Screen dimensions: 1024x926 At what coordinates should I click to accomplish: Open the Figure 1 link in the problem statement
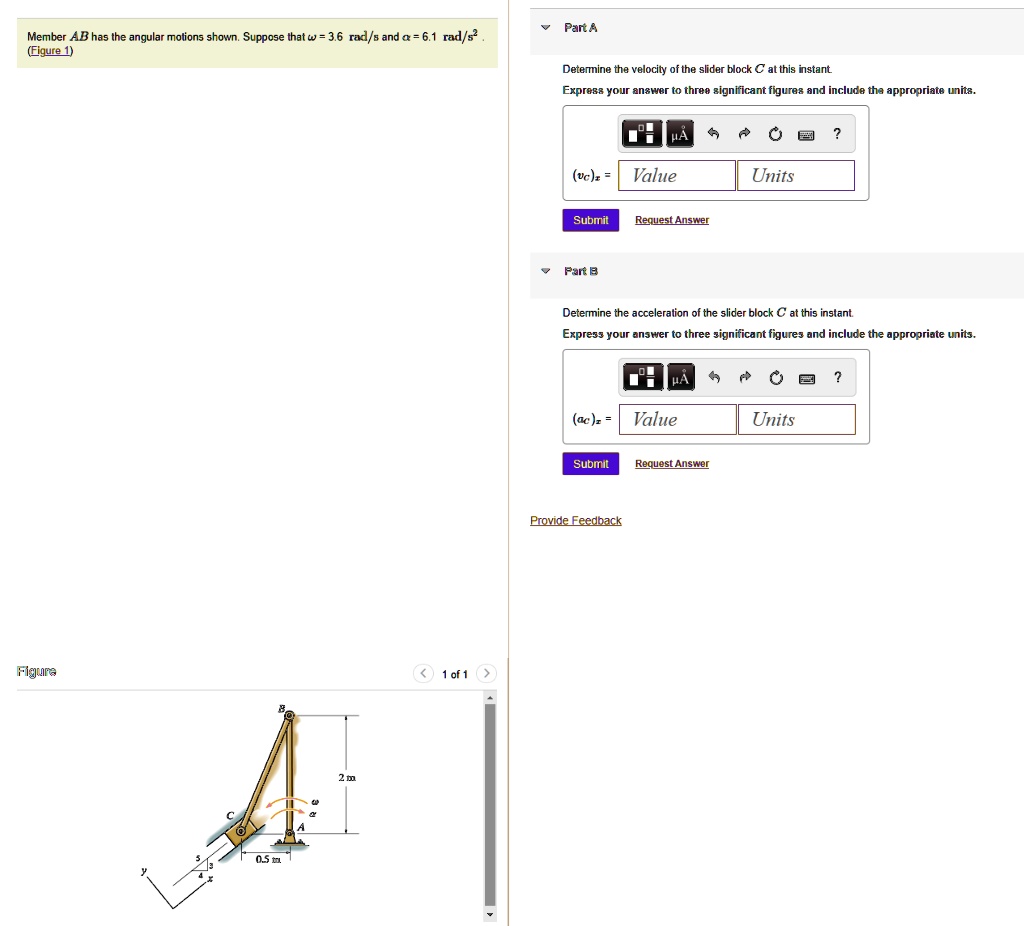click(x=50, y=50)
